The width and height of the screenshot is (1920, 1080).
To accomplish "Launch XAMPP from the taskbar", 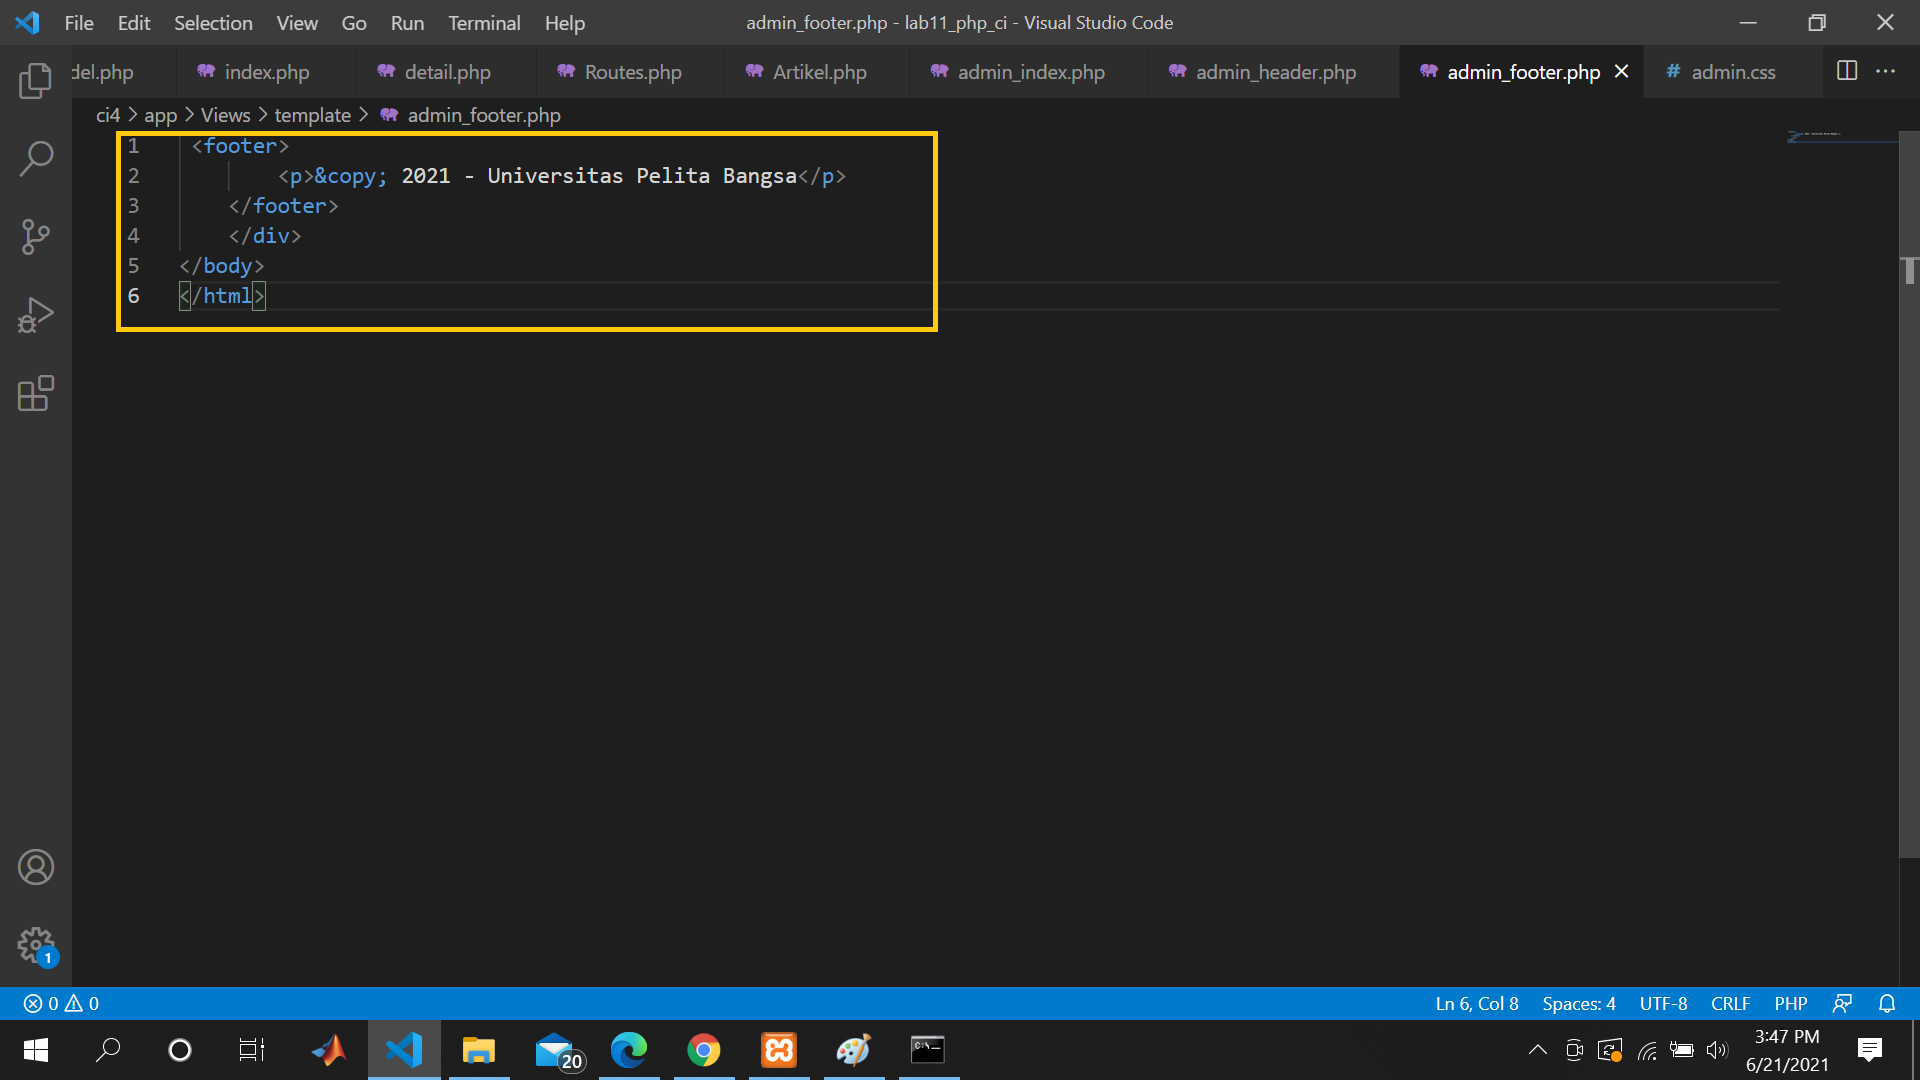I will pos(778,1050).
